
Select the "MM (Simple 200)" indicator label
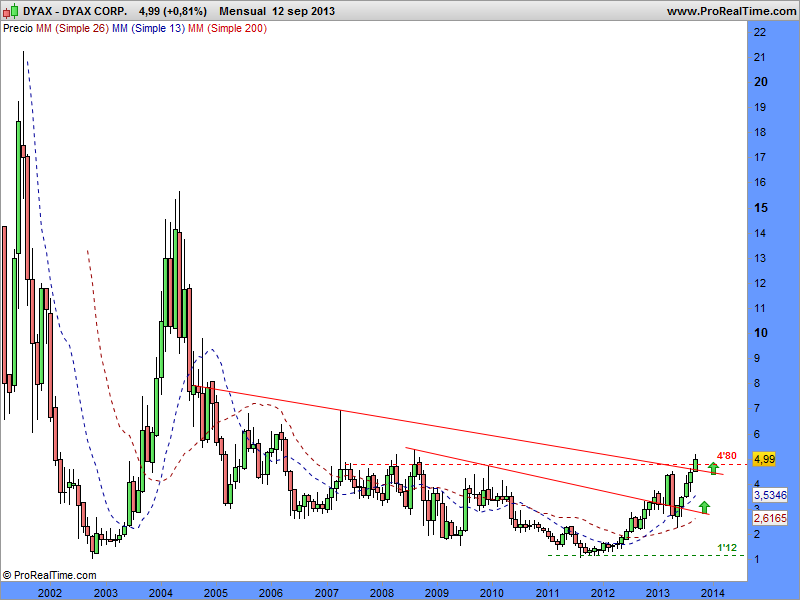click(x=228, y=29)
